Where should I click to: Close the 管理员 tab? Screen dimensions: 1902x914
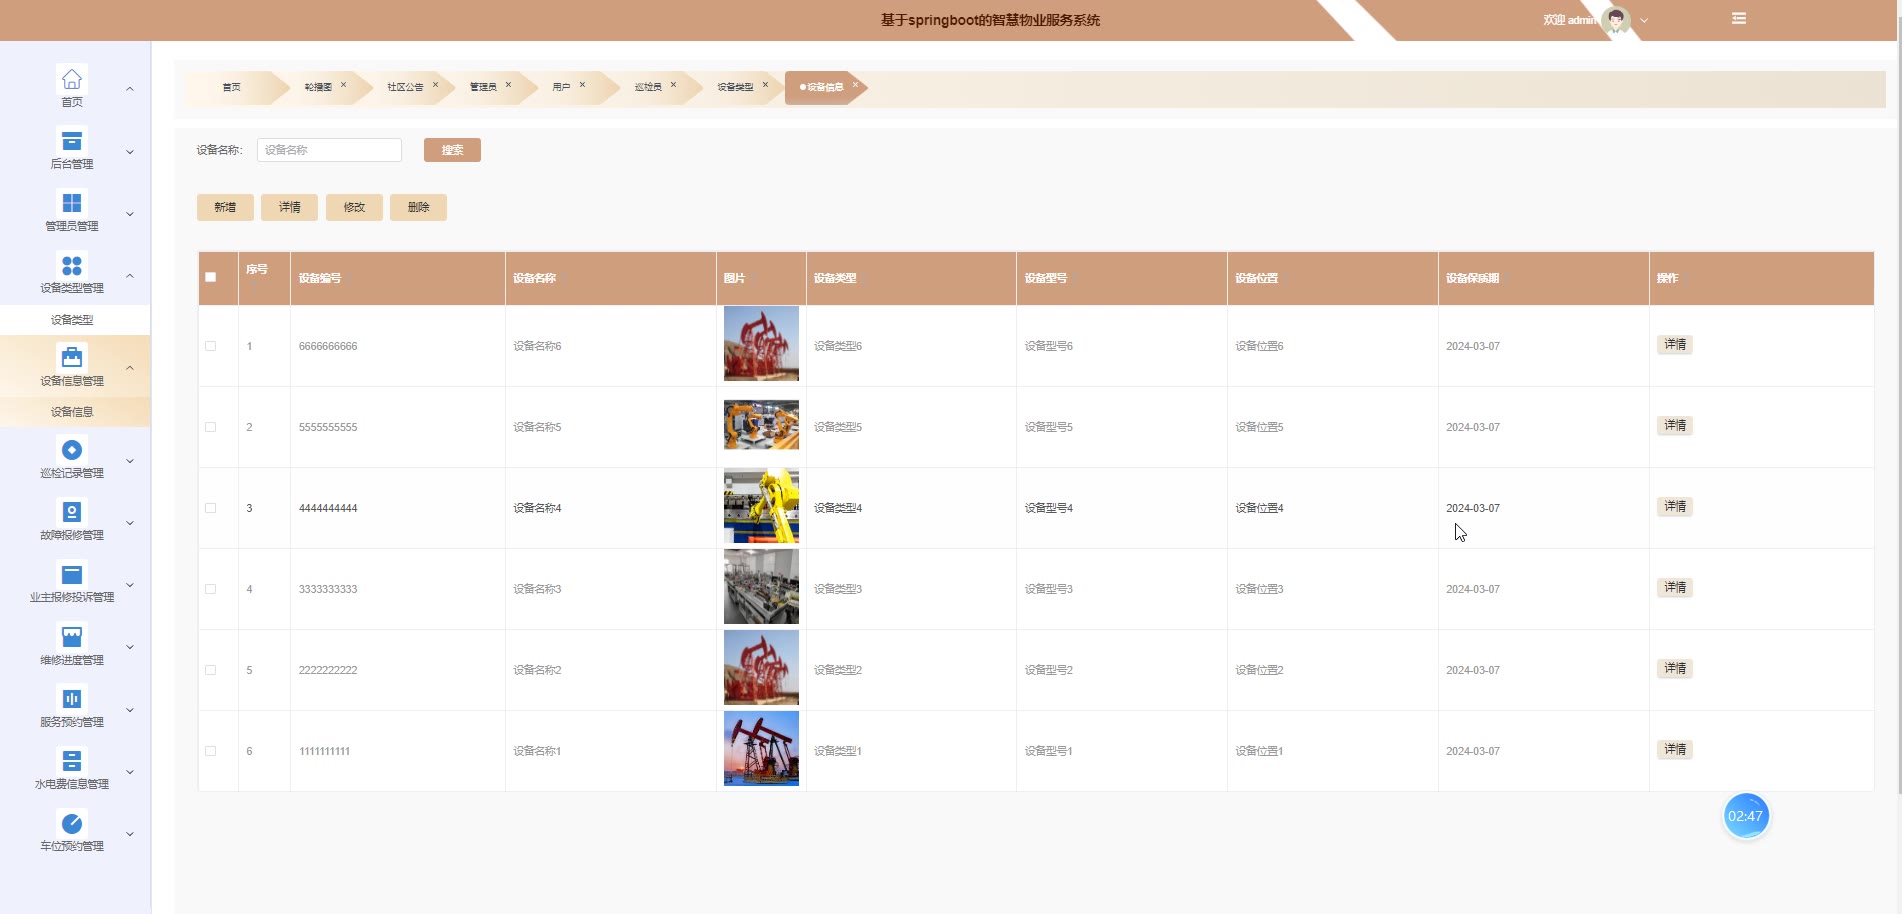click(508, 85)
